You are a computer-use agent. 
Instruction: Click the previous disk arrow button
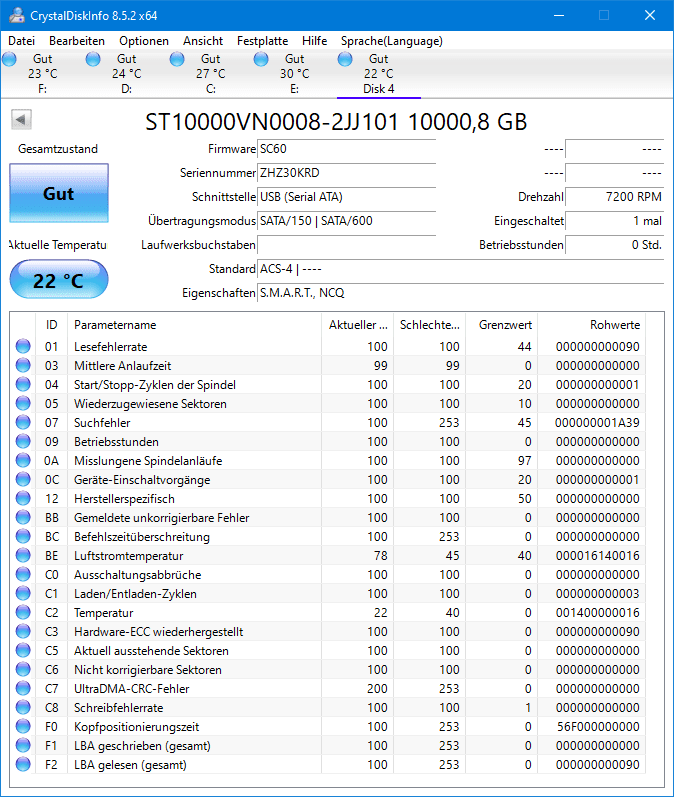pyautogui.click(x=21, y=120)
